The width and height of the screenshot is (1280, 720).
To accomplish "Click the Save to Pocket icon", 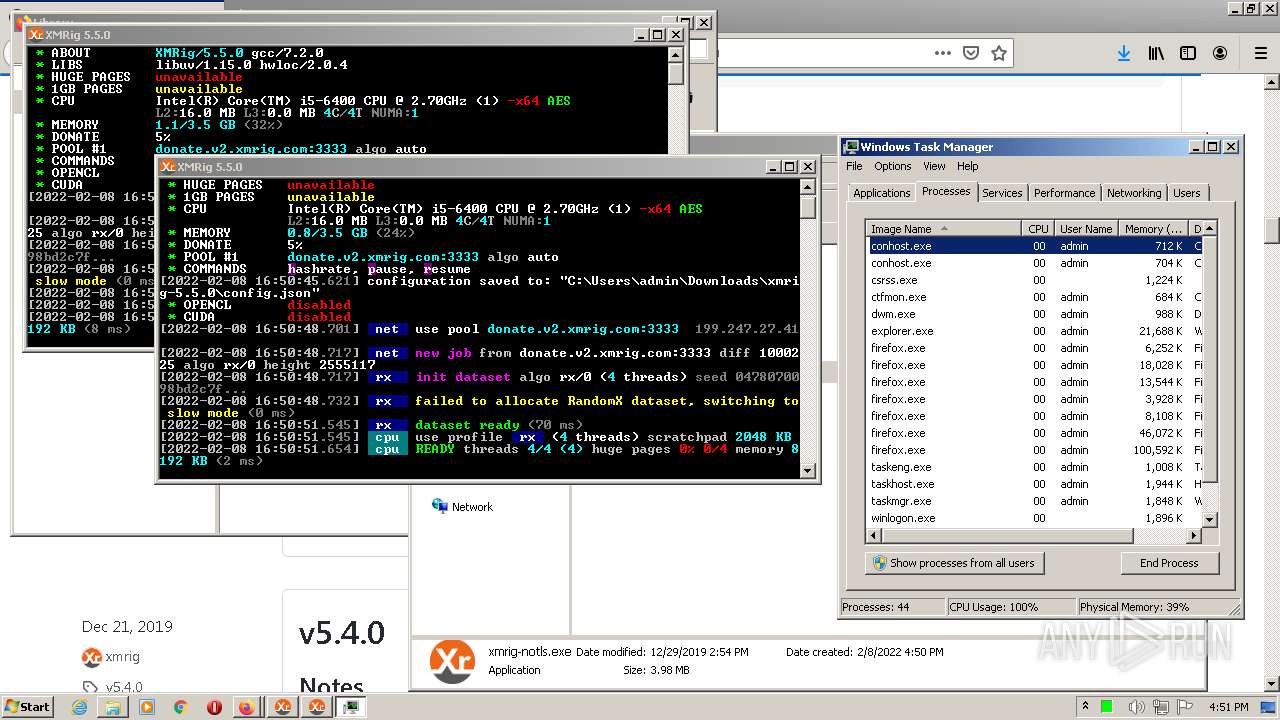I will click(x=970, y=53).
